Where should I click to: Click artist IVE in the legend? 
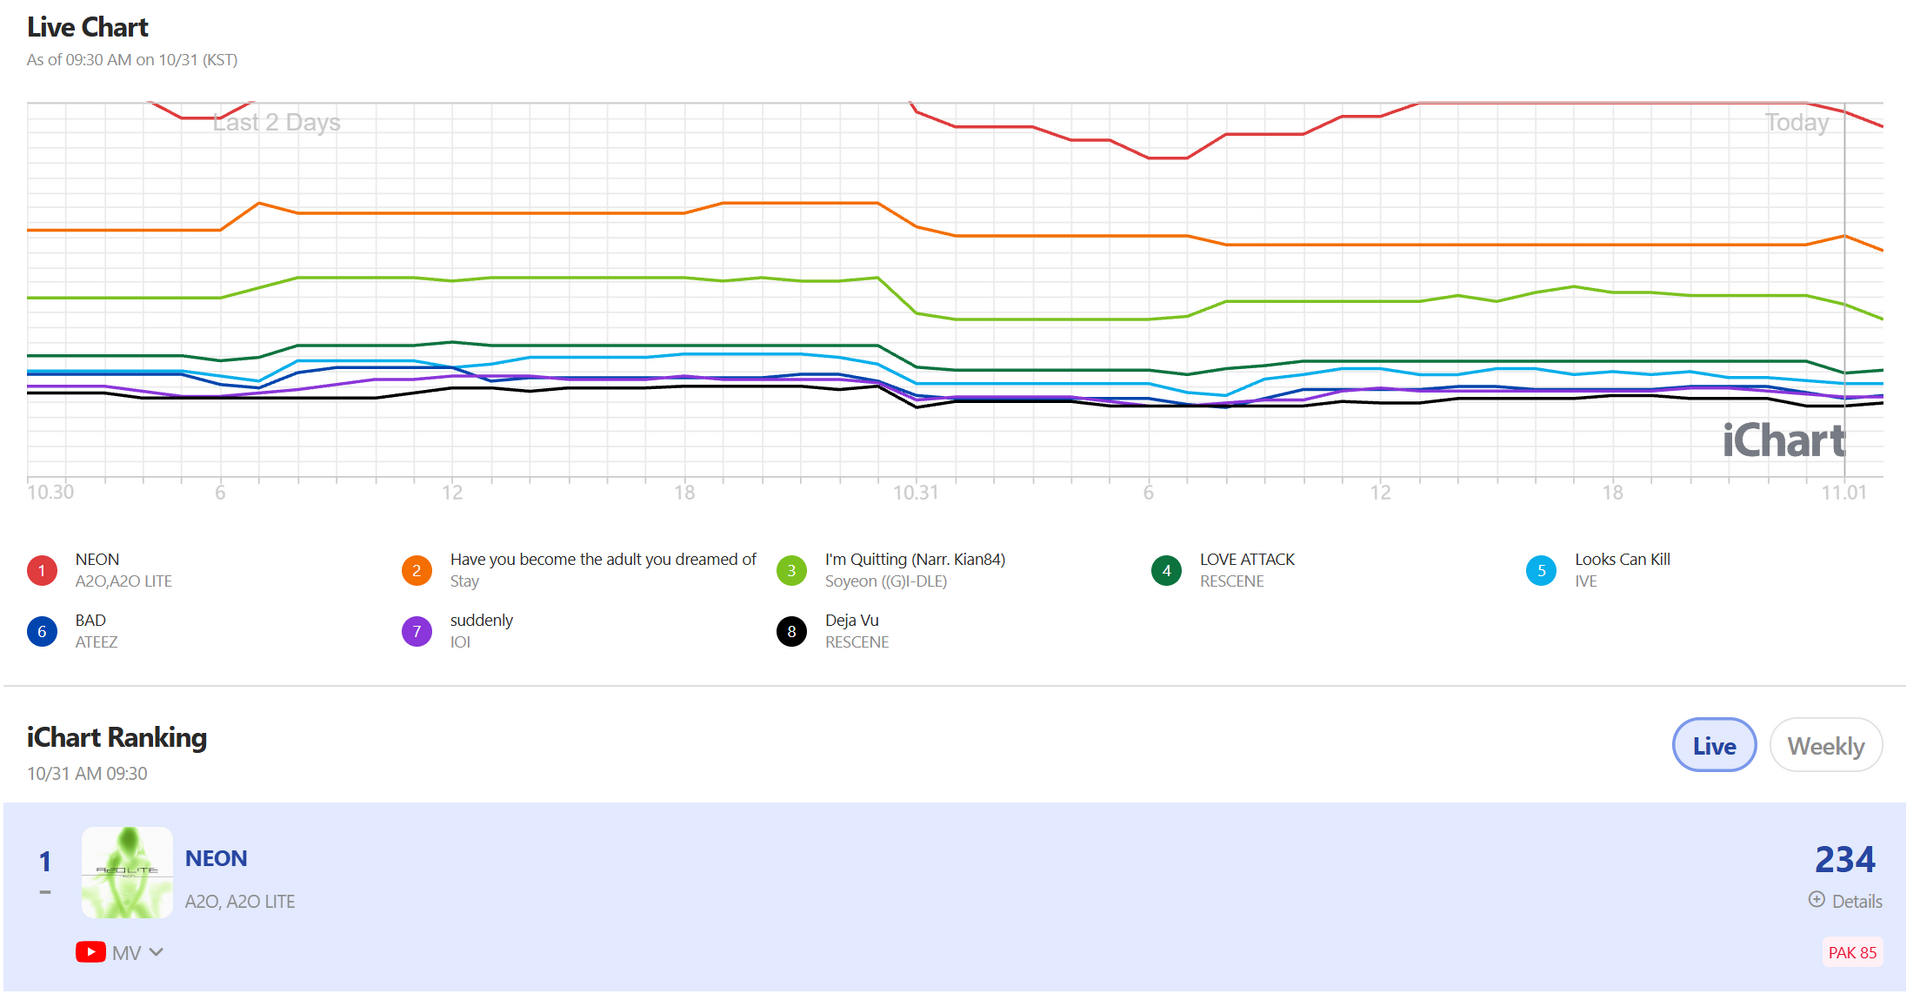point(1586,581)
